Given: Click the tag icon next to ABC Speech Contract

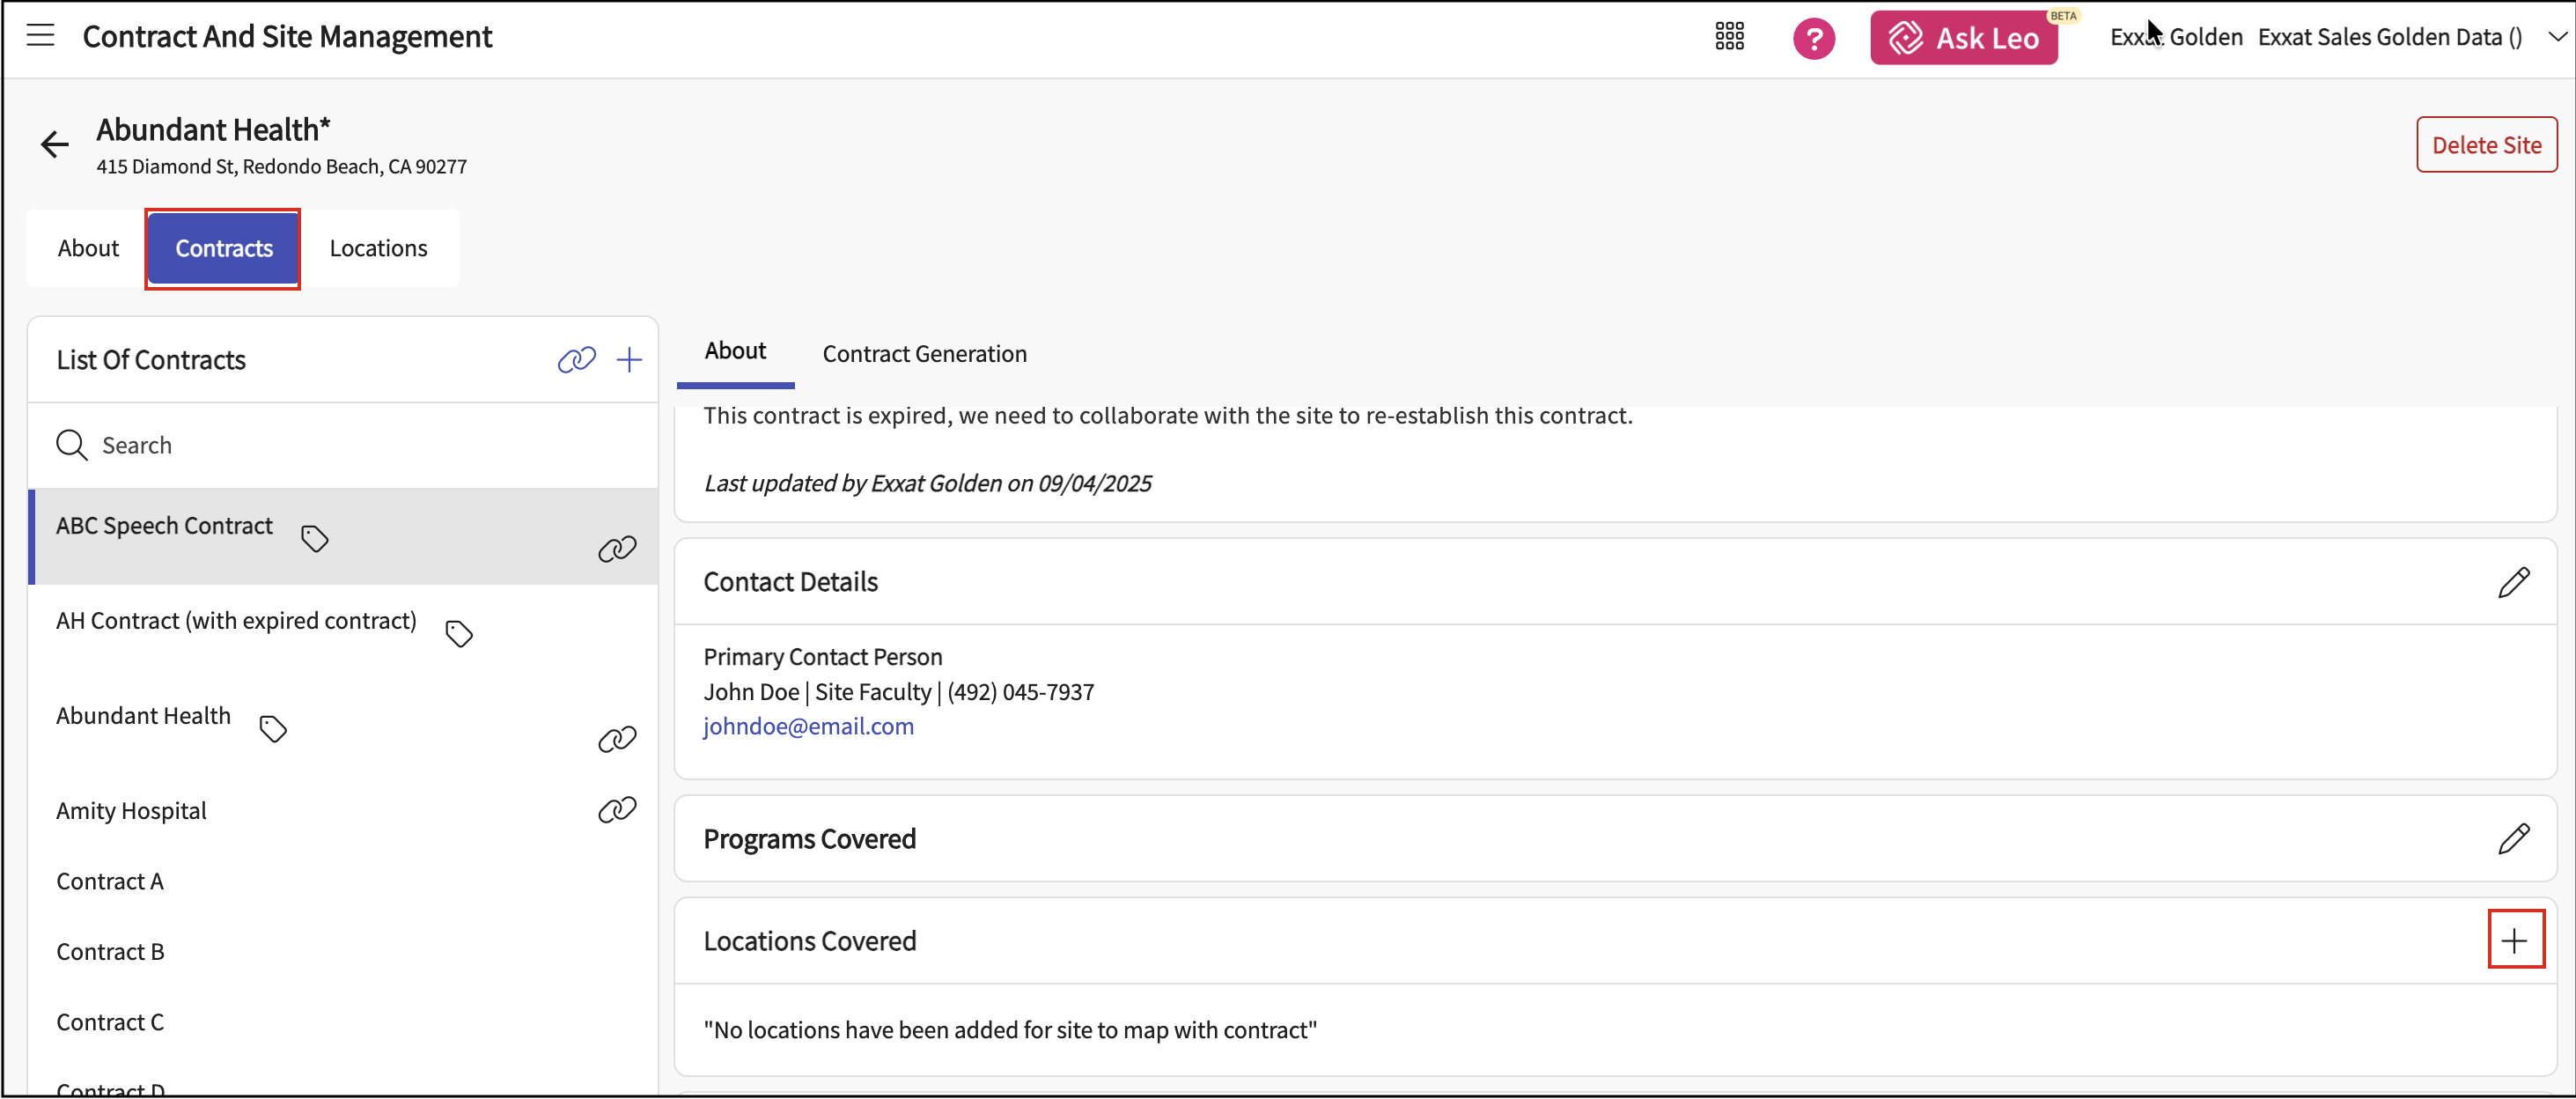Looking at the screenshot, I should (x=315, y=539).
